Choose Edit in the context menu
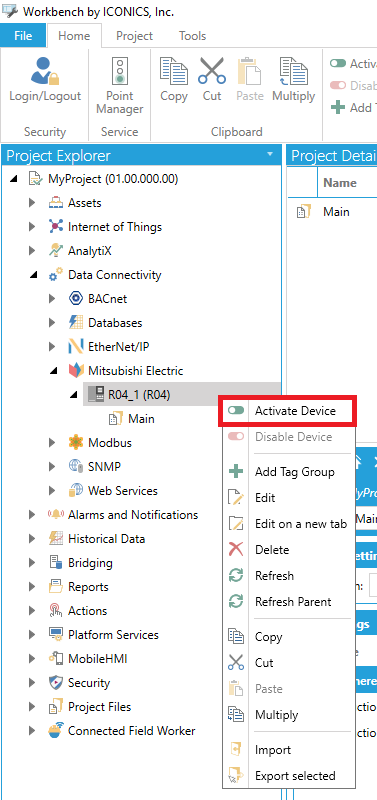Screen dimensions: 377x800 [288, 498]
